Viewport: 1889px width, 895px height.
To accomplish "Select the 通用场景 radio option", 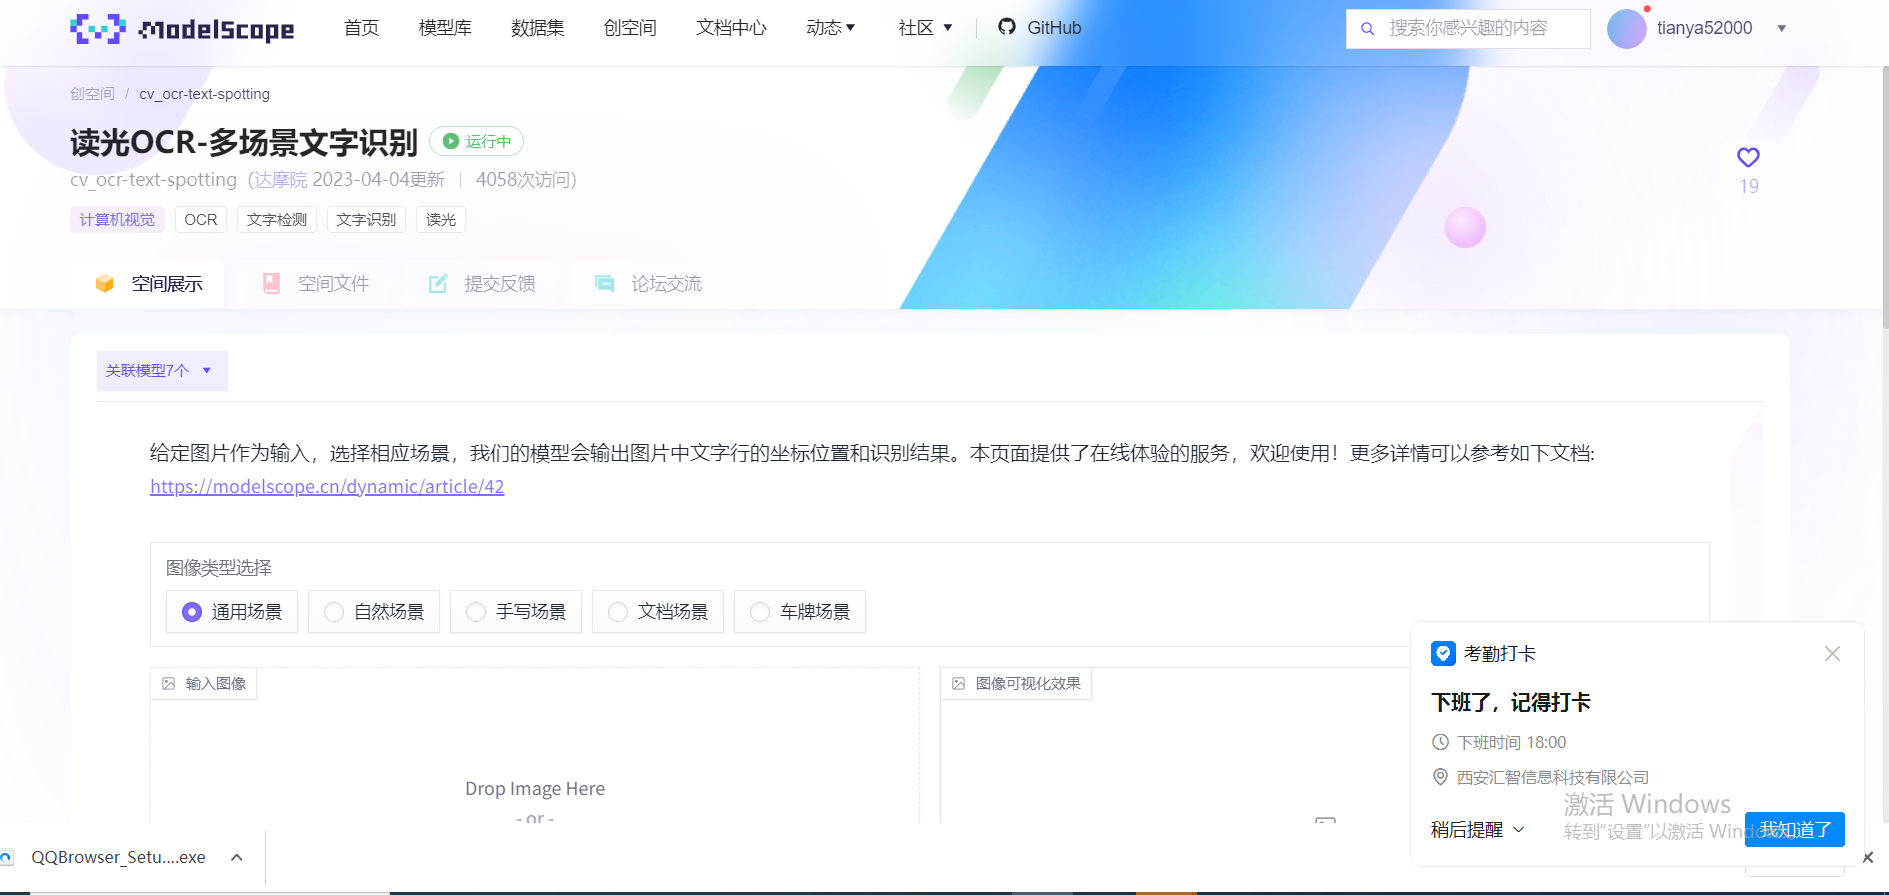I will (232, 612).
